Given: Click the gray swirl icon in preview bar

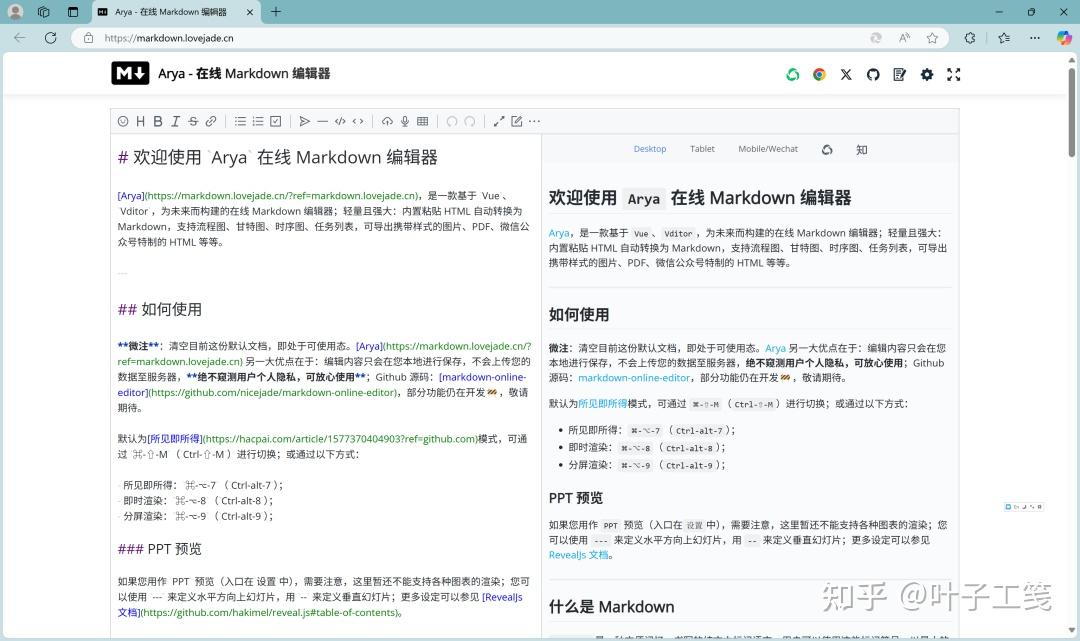Looking at the screenshot, I should [x=827, y=149].
